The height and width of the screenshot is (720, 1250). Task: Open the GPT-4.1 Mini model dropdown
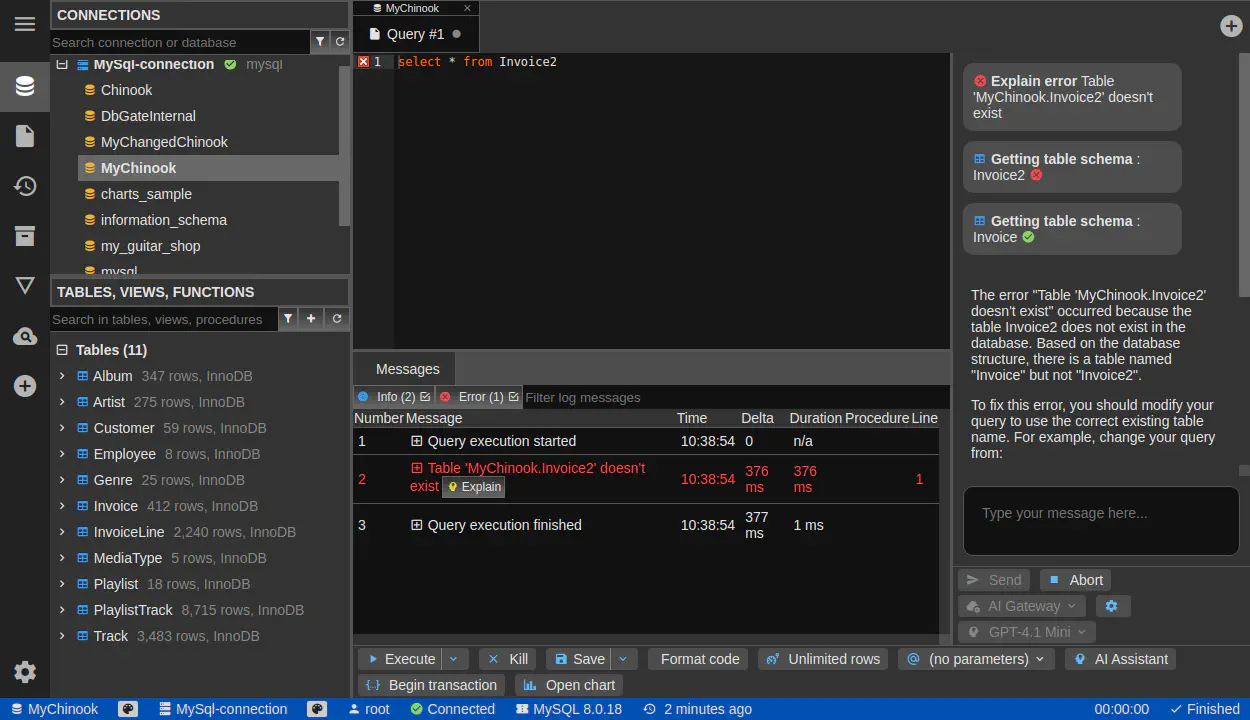[1027, 632]
